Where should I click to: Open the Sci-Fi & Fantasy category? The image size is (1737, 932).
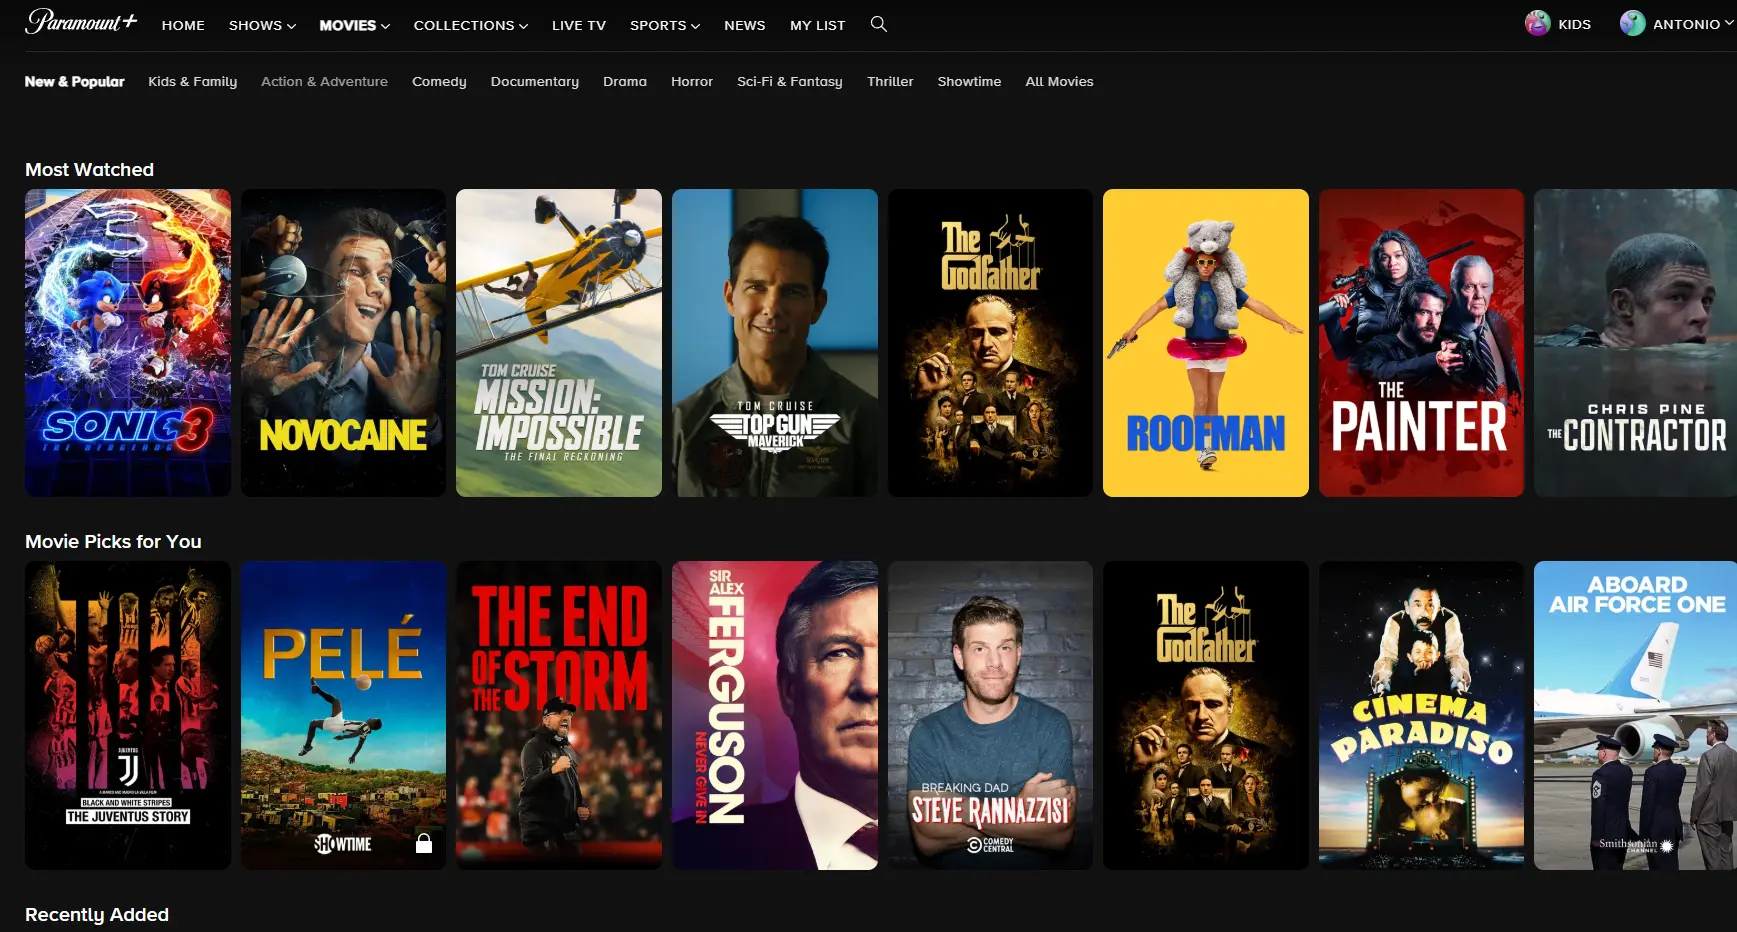(790, 81)
